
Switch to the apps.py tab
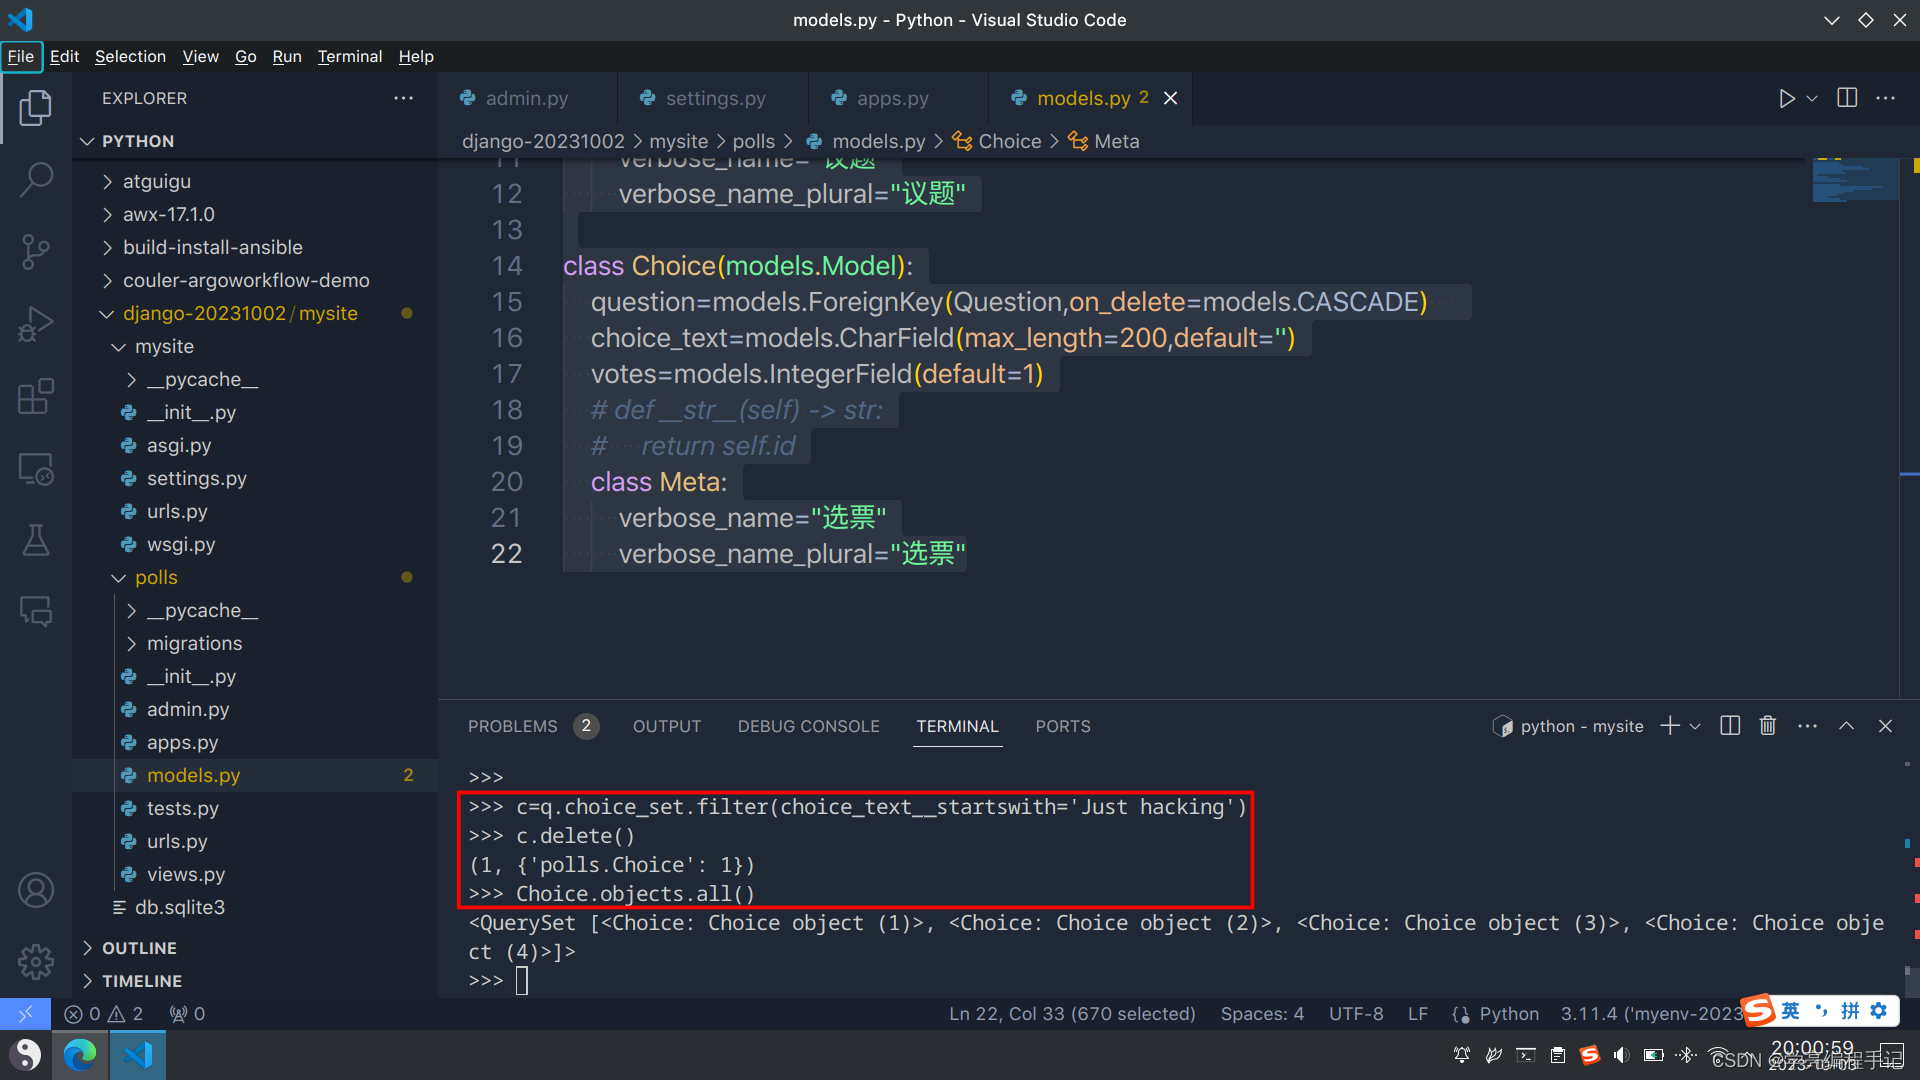892,98
